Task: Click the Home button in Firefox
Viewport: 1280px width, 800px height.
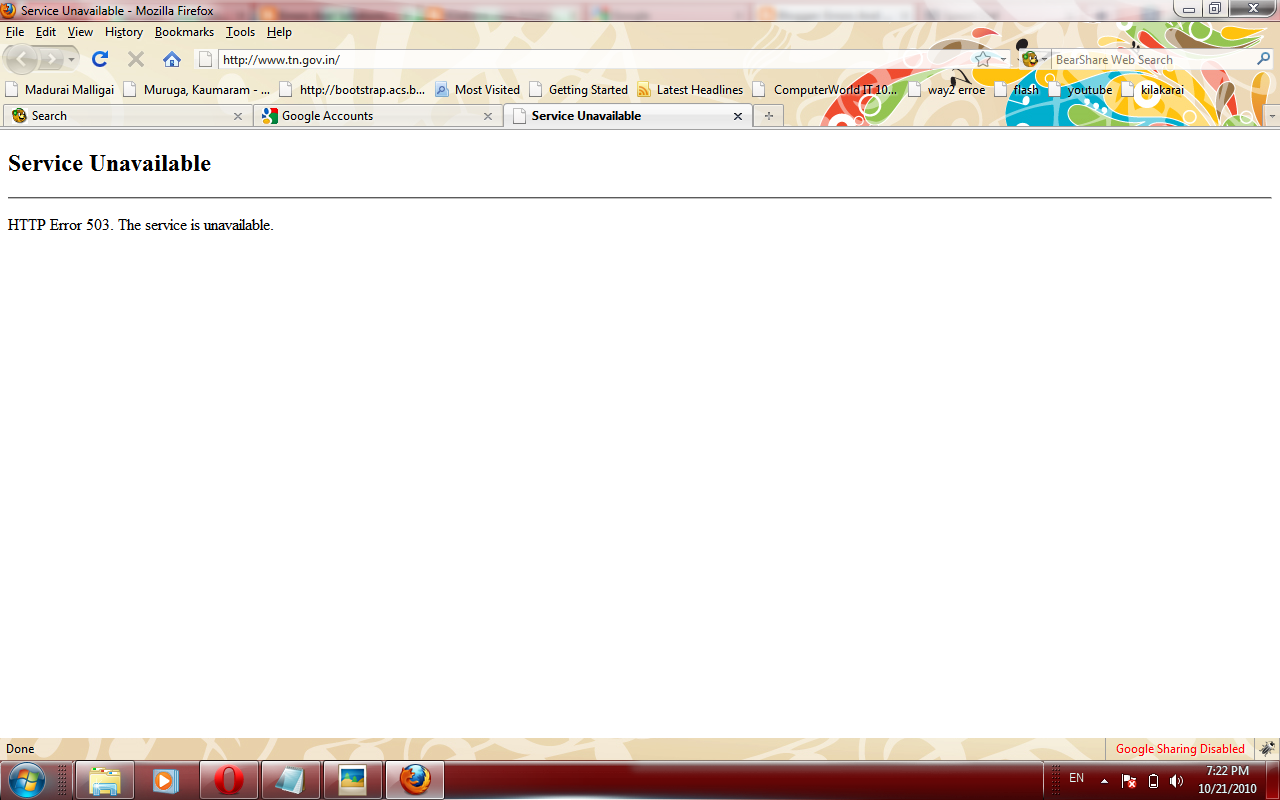Action: coord(171,59)
